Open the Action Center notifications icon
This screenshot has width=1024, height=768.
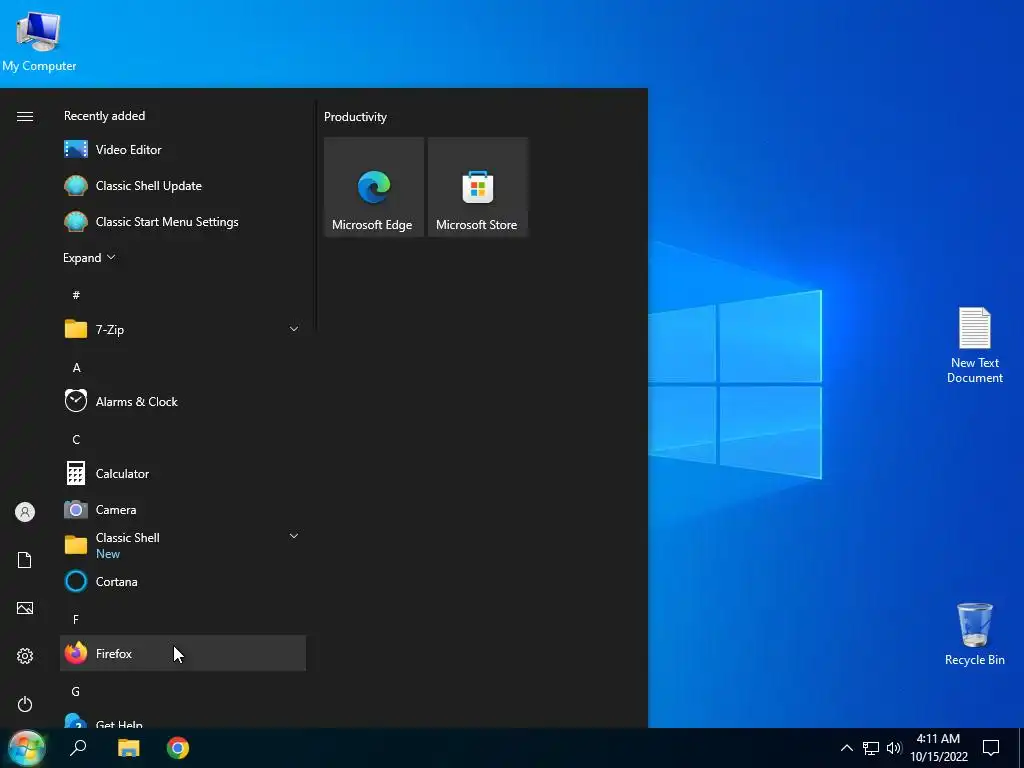(x=991, y=748)
